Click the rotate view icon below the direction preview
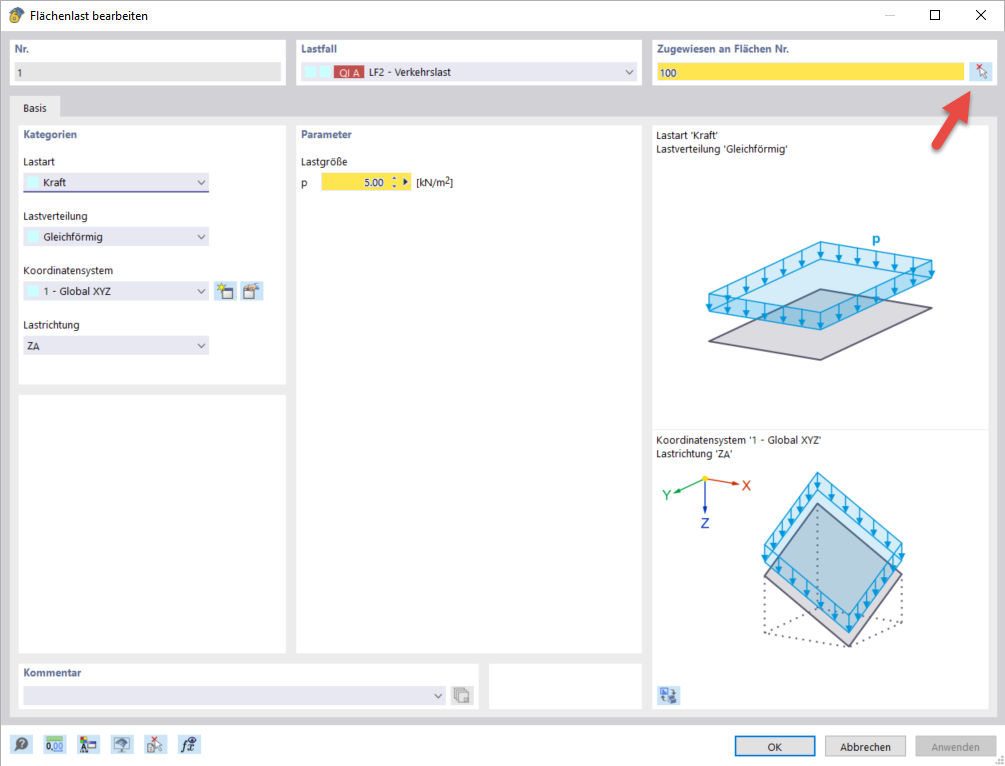The image size is (1005, 766). pyautogui.click(x=668, y=694)
